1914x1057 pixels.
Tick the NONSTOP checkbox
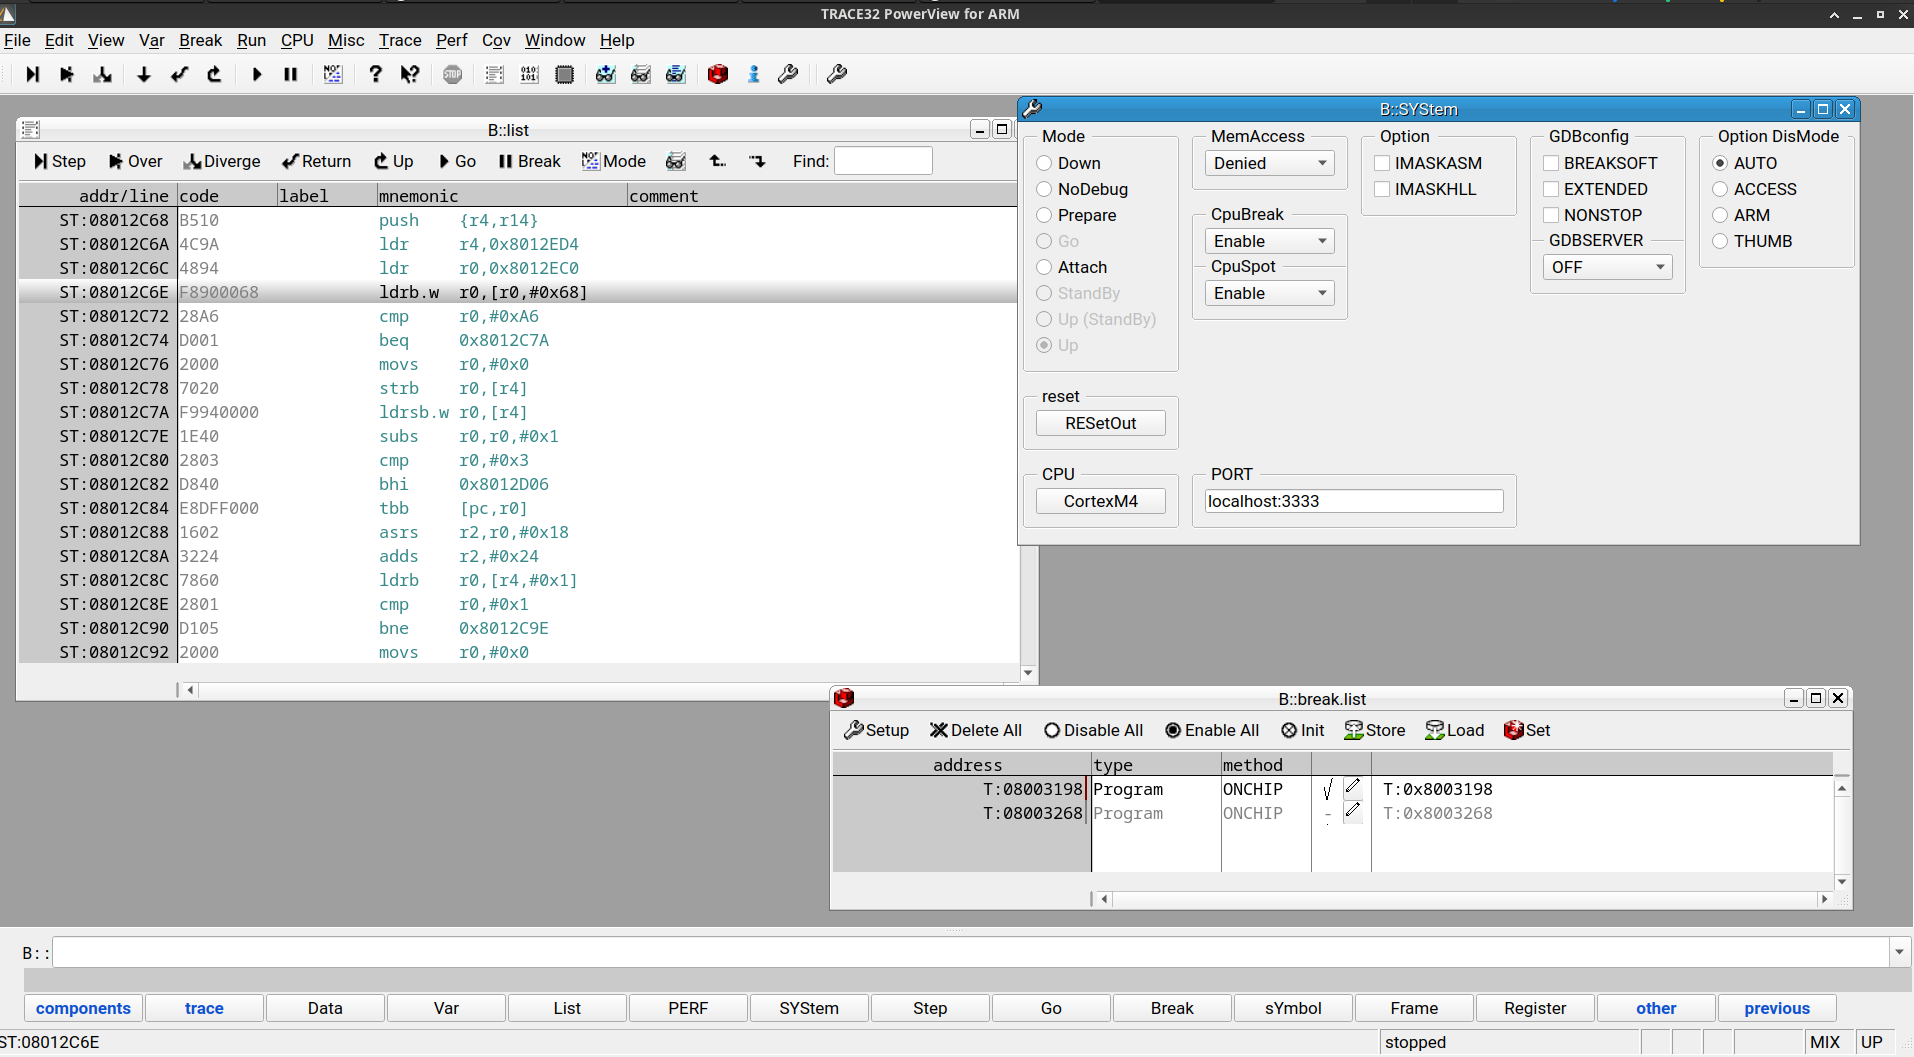click(x=1551, y=215)
